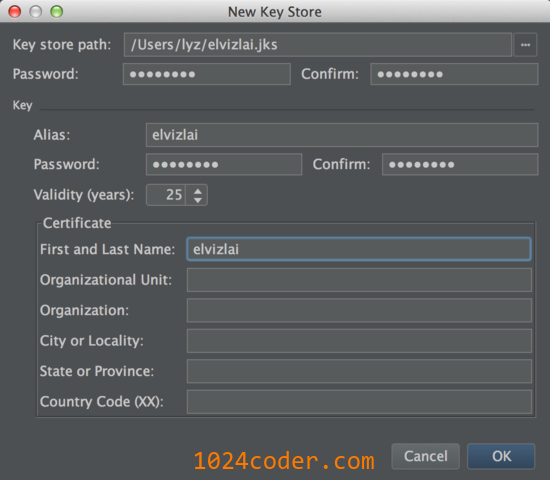Click the OK button
This screenshot has width=550, height=480.
(x=501, y=456)
